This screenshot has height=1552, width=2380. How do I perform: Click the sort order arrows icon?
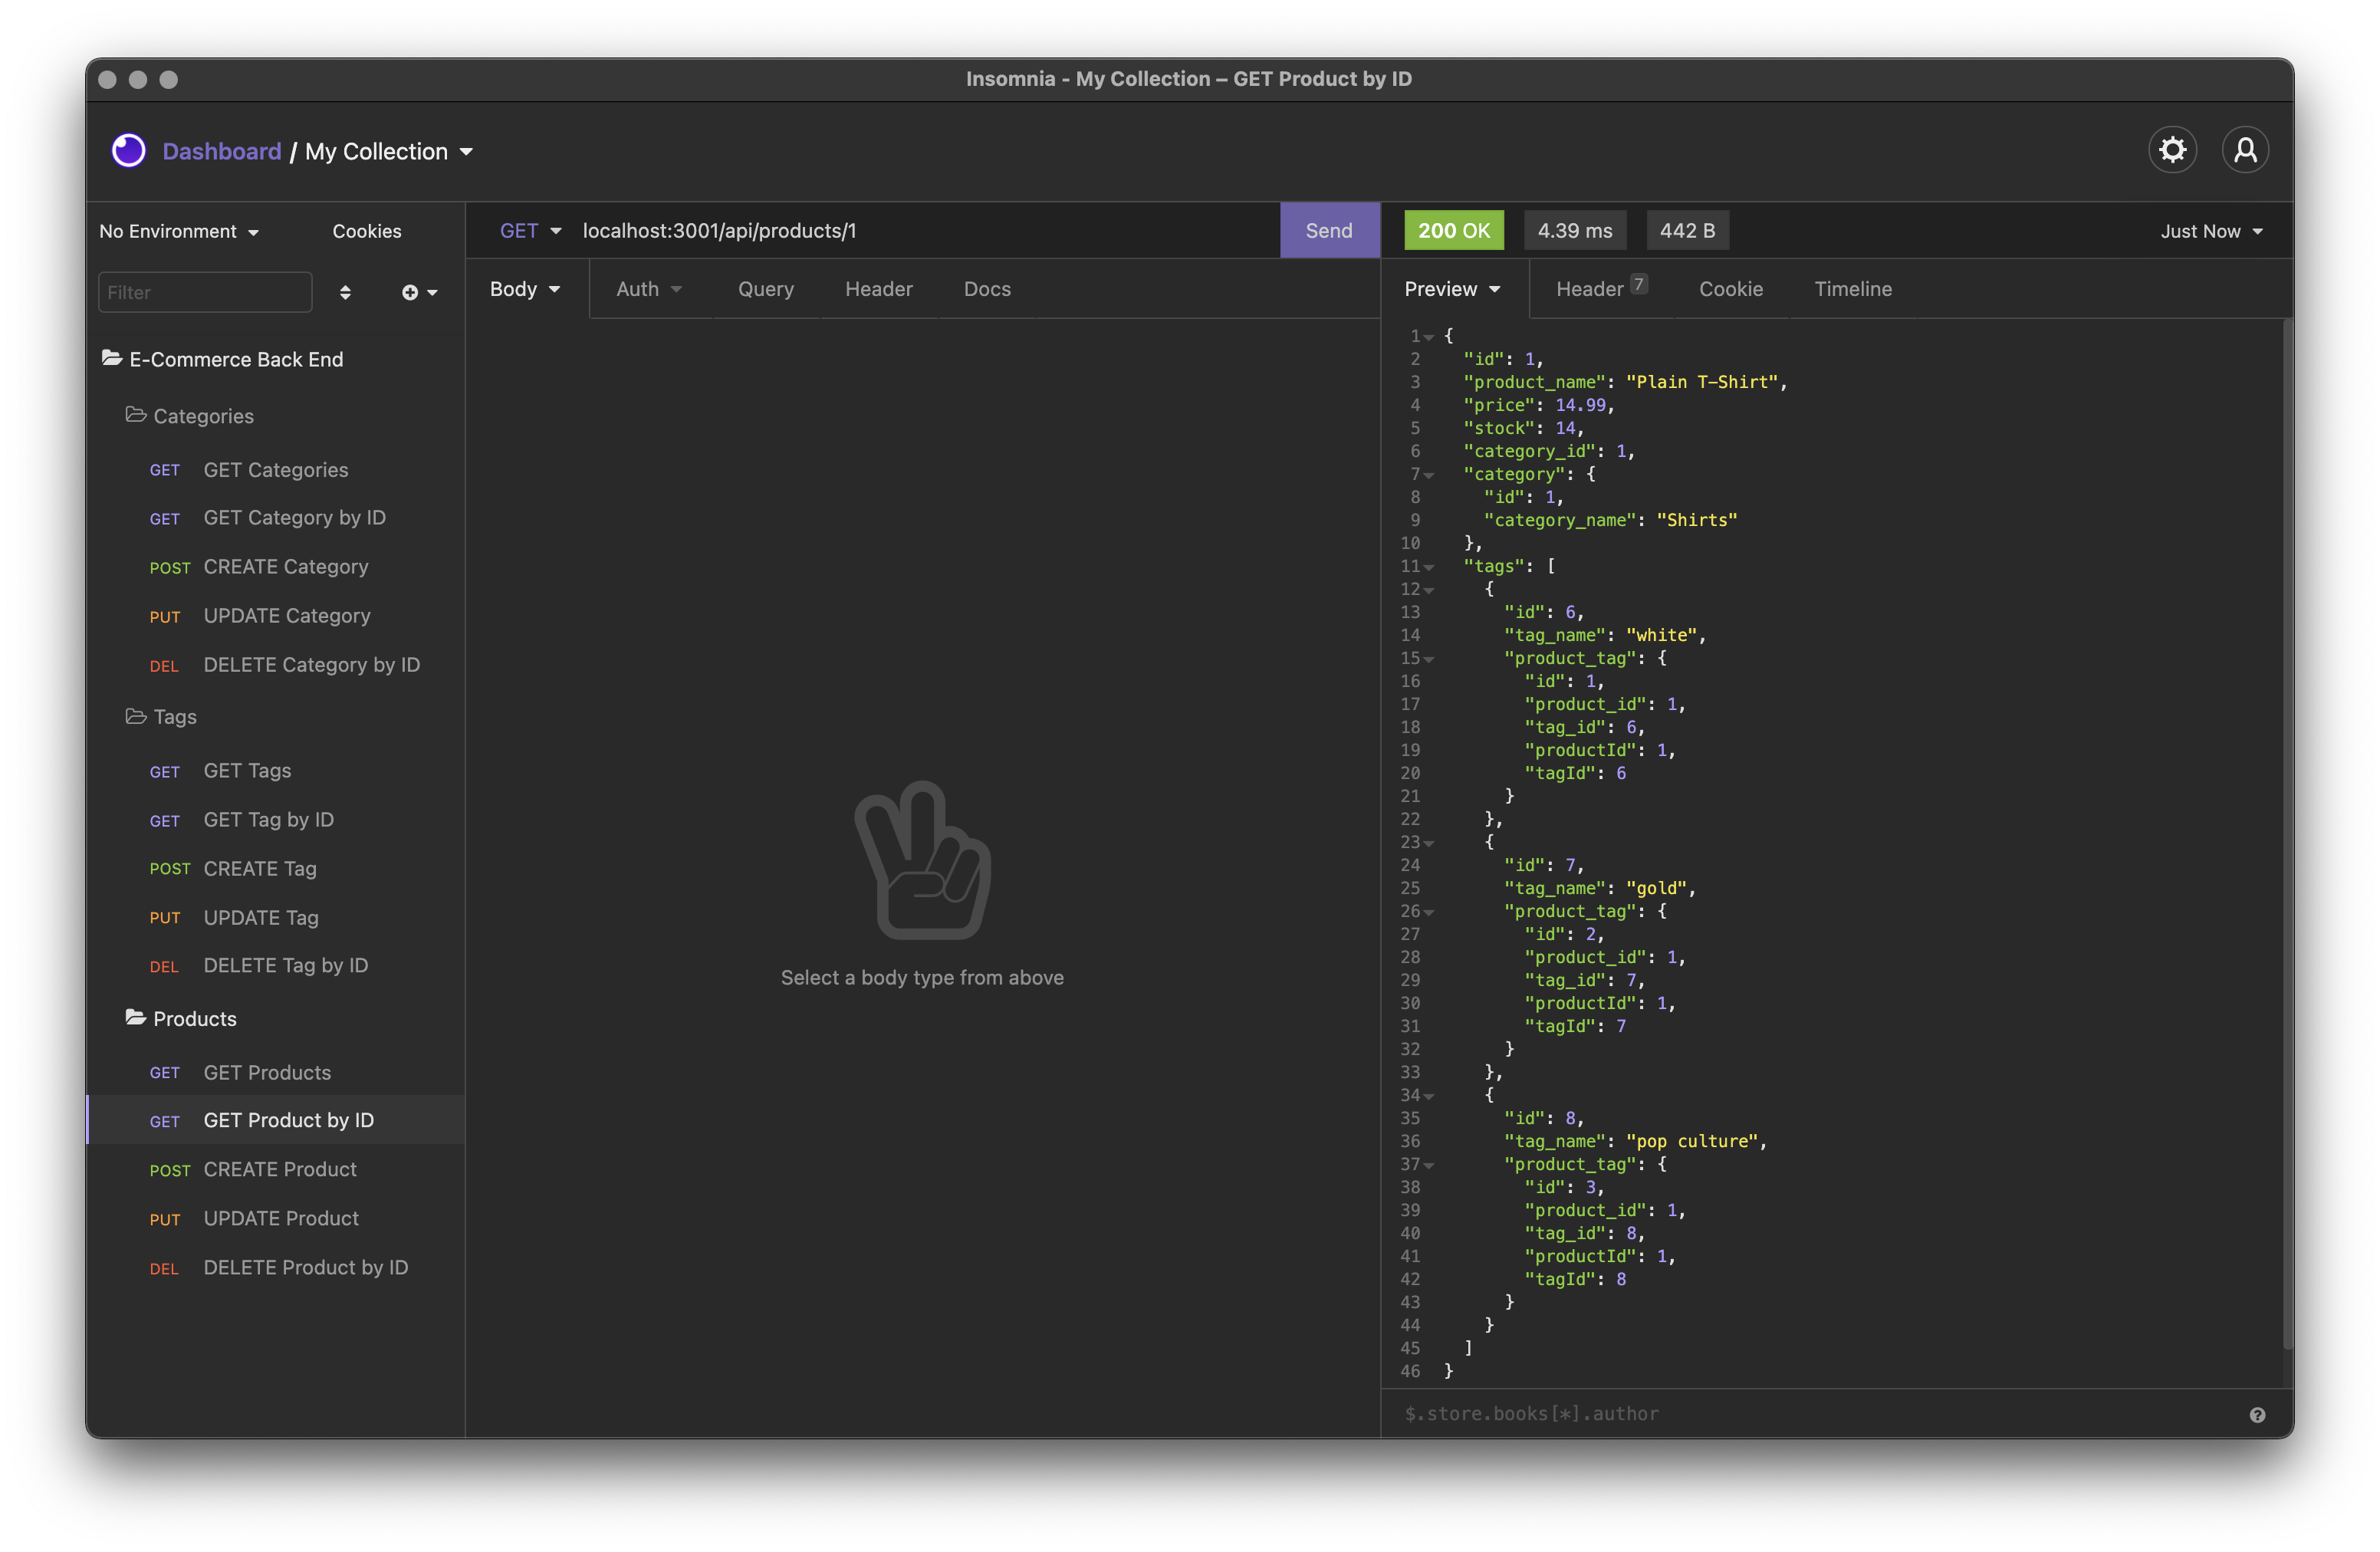click(345, 292)
